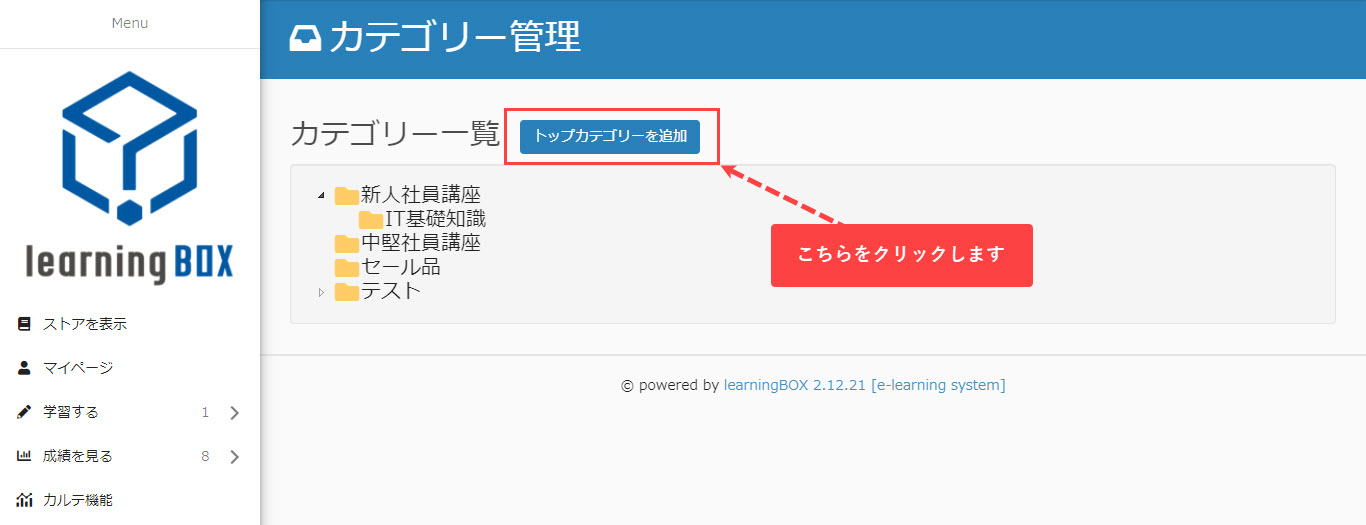Collapse the 新人社員講座 tree node

(321, 195)
